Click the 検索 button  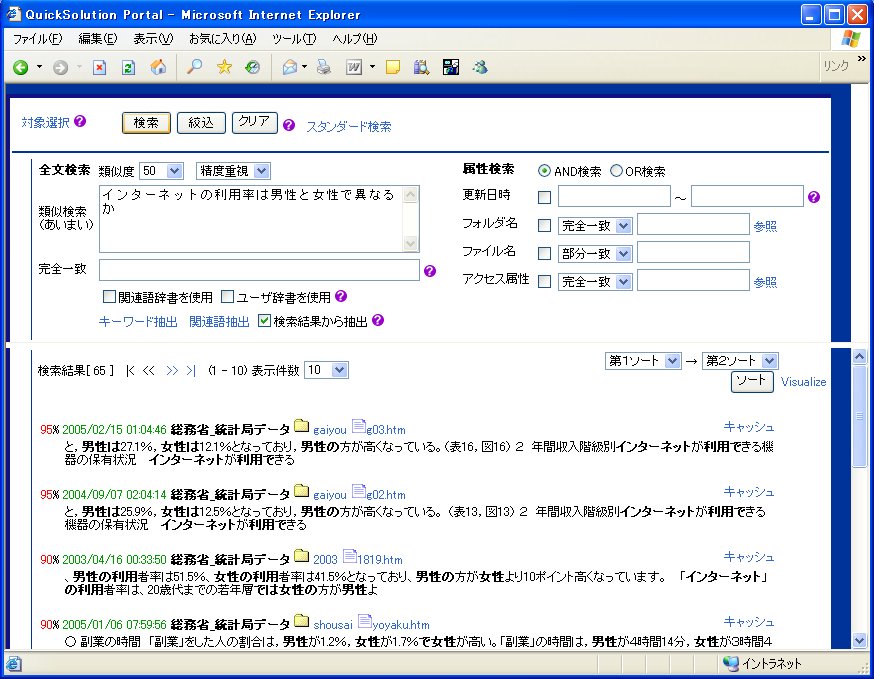(146, 123)
